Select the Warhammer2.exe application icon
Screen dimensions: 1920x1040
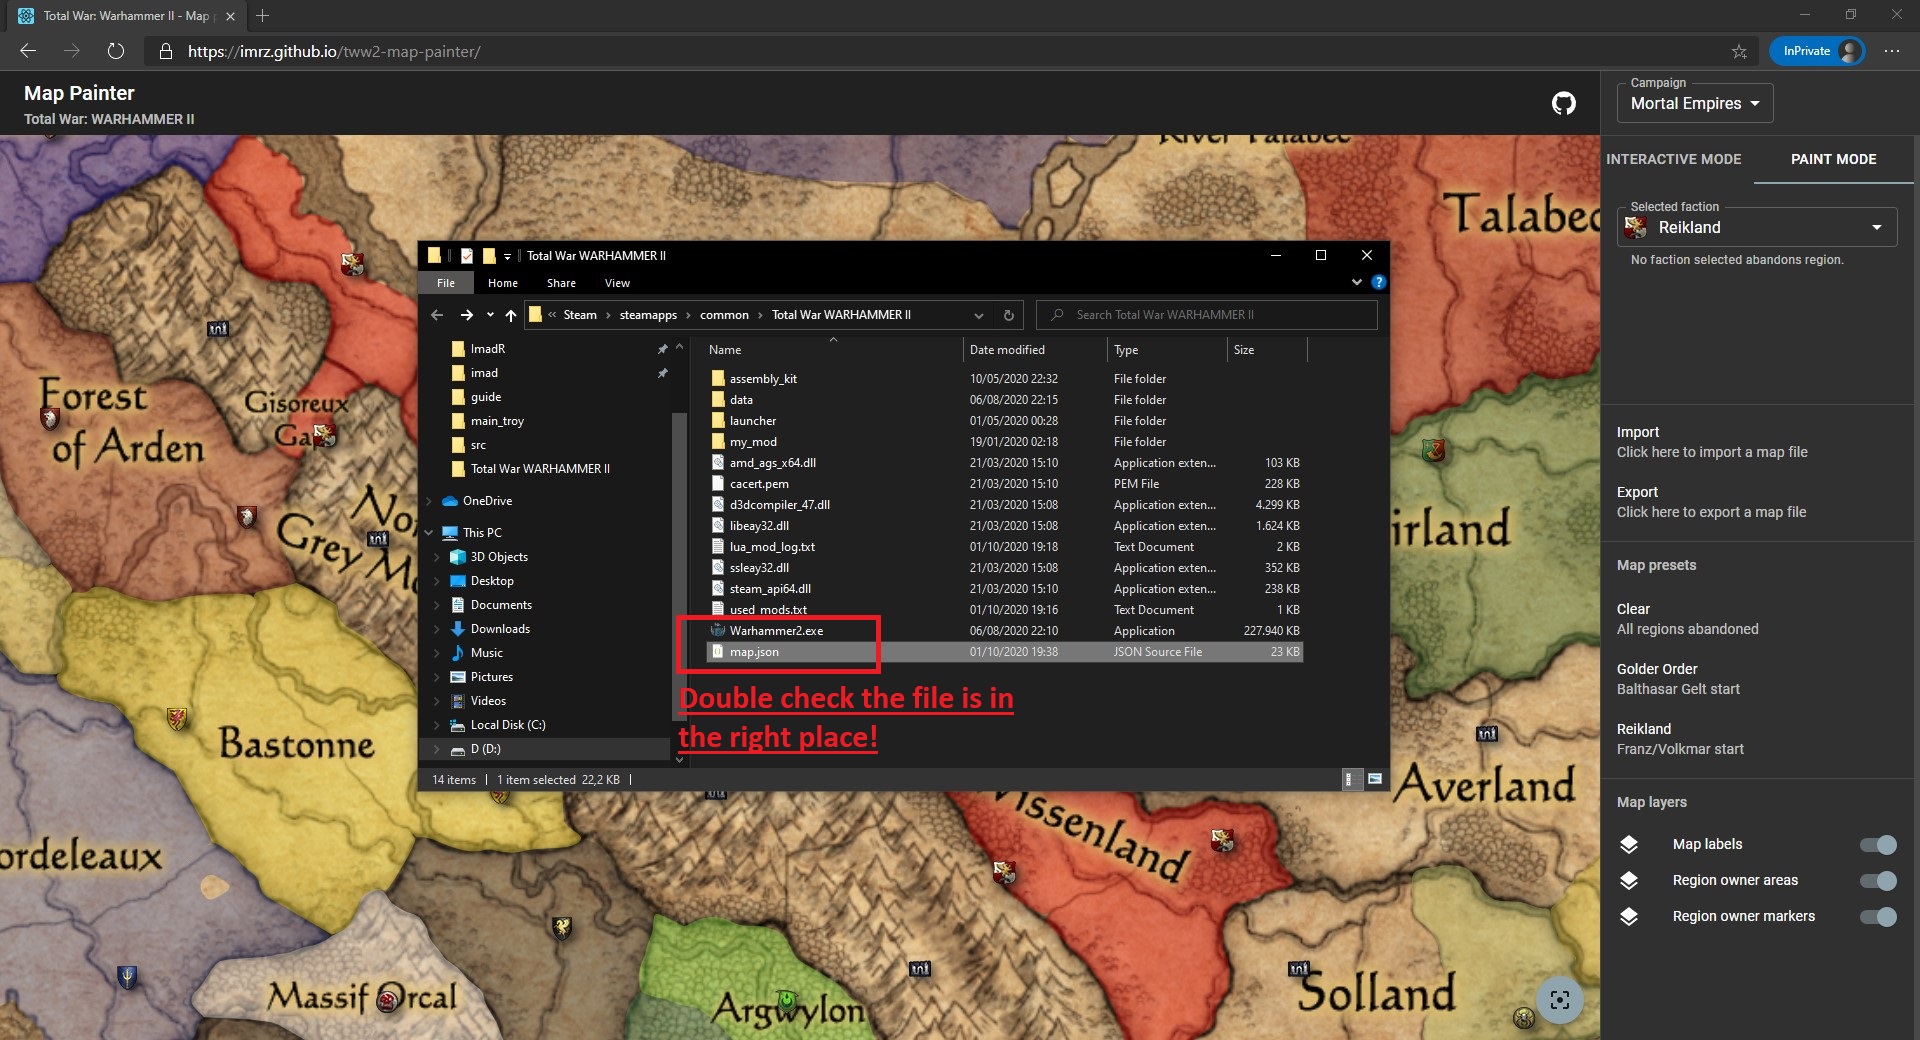(x=717, y=630)
